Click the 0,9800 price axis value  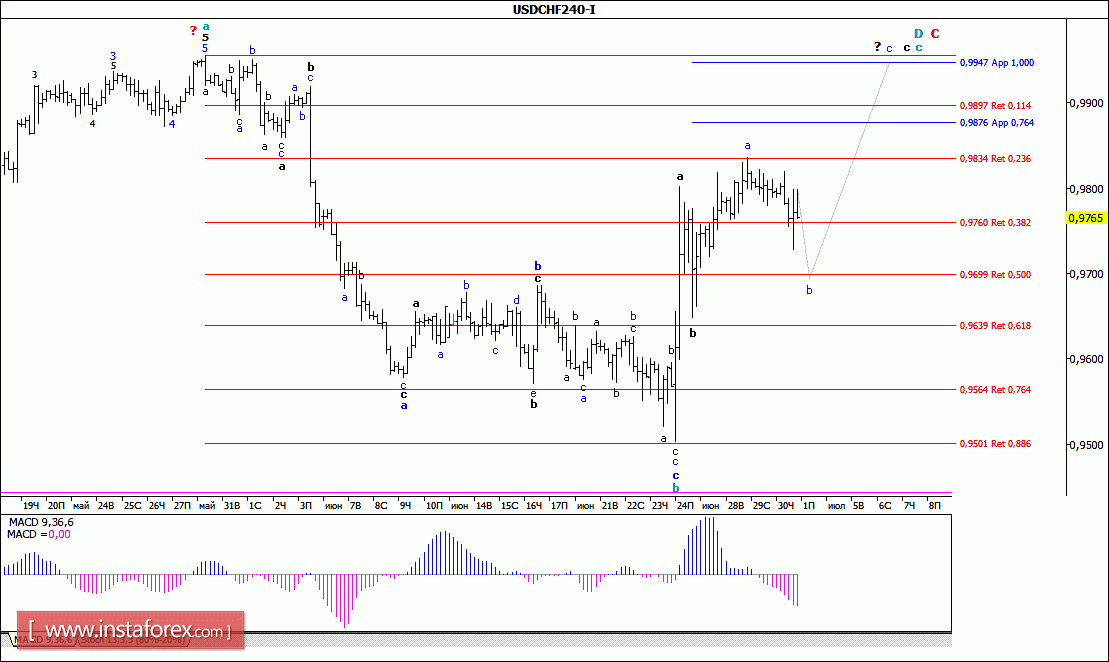(1086, 189)
